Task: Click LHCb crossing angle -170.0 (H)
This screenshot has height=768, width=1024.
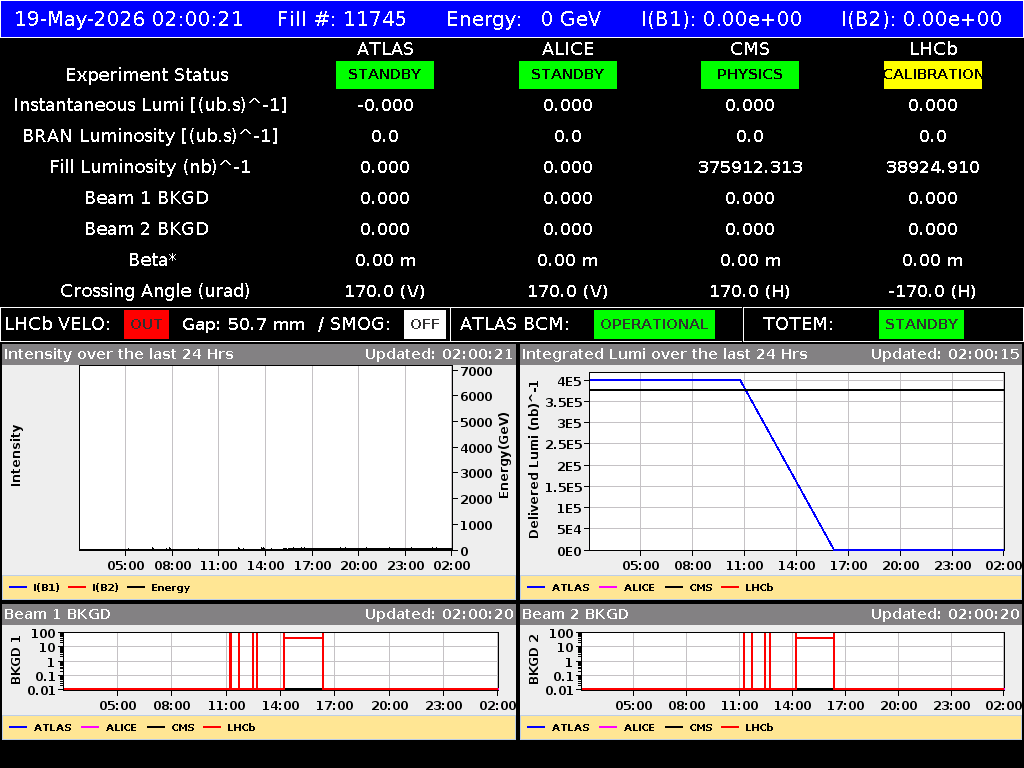Action: click(x=933, y=291)
